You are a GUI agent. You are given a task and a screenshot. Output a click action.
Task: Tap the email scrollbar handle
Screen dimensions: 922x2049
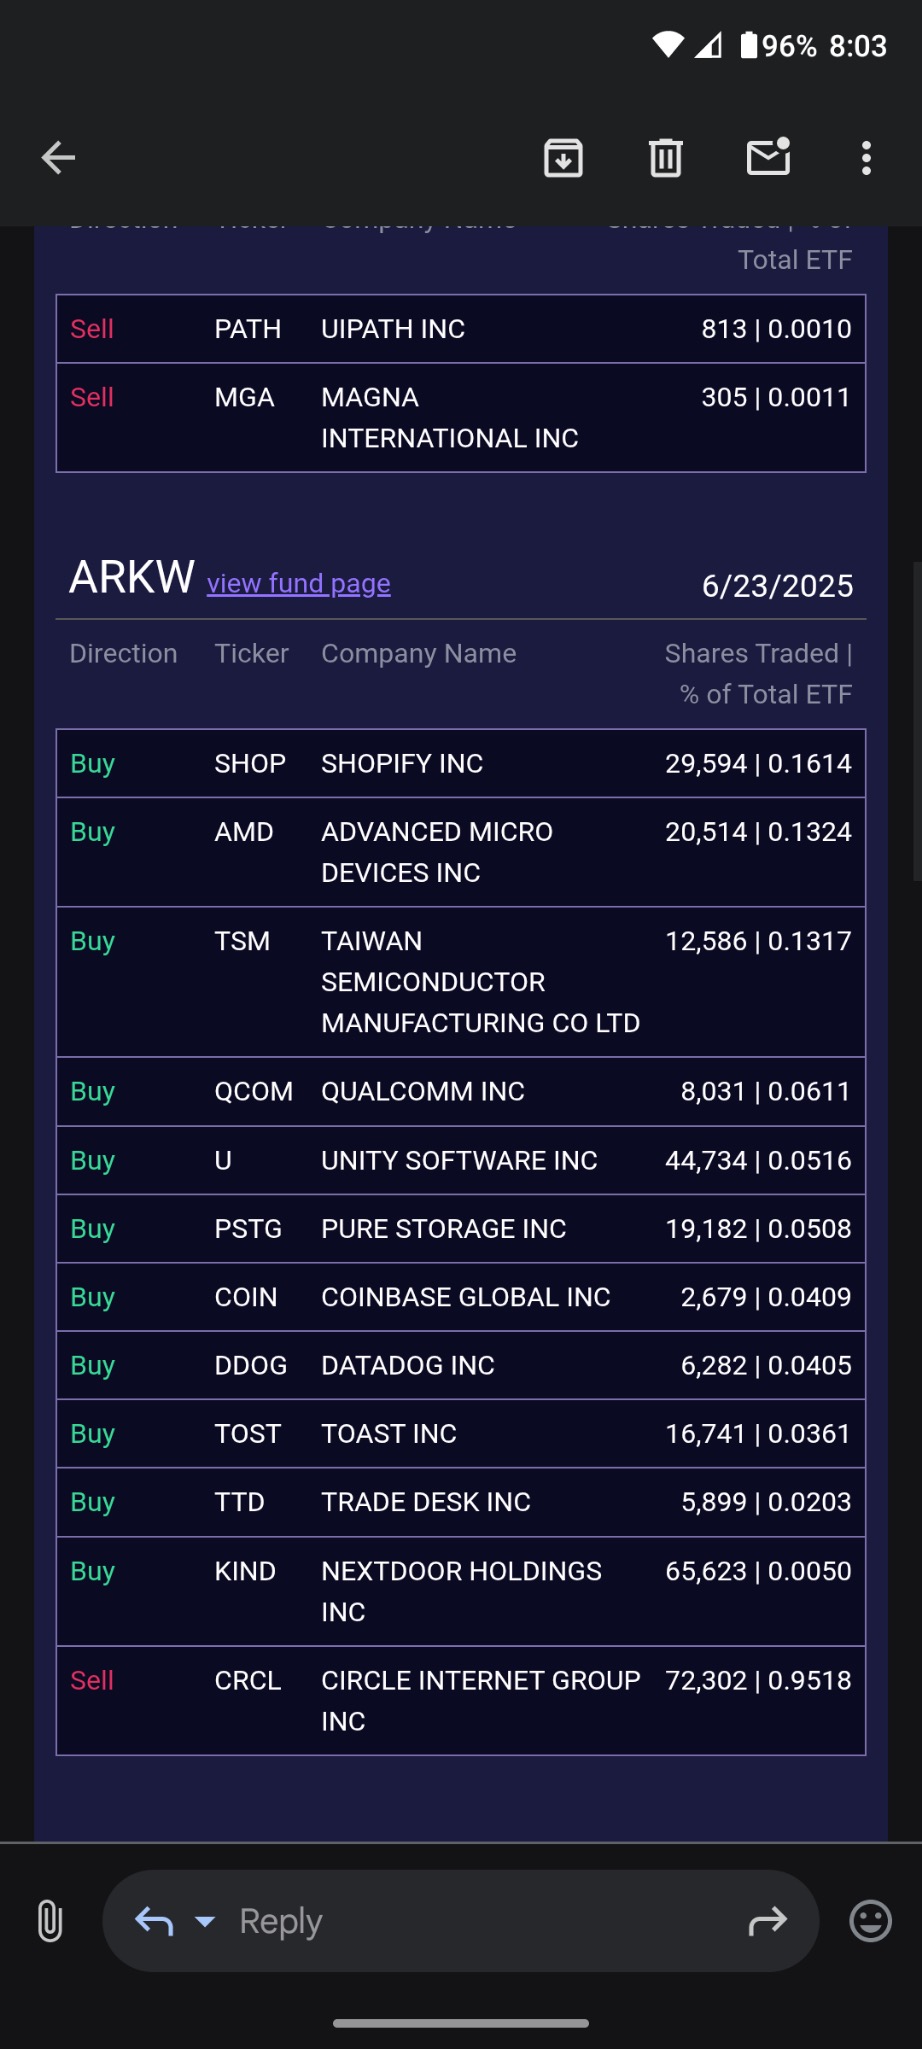pyautogui.click(x=917, y=720)
